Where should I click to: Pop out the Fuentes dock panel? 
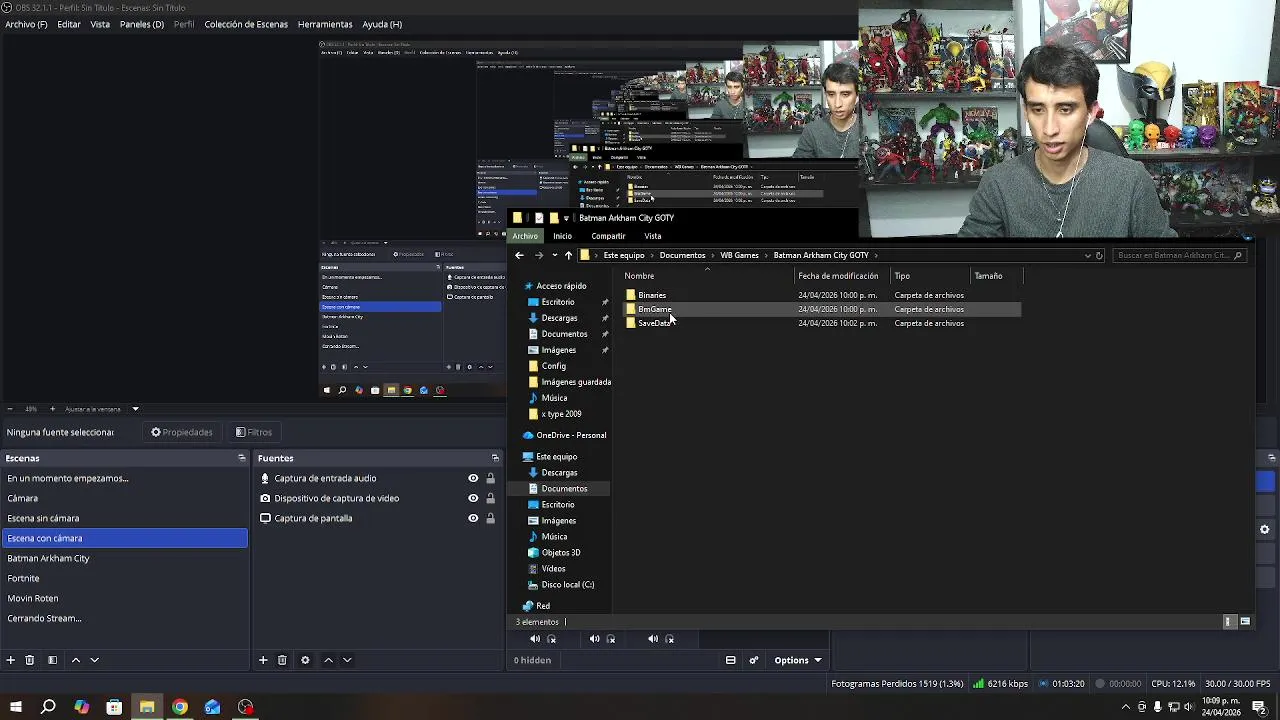495,458
